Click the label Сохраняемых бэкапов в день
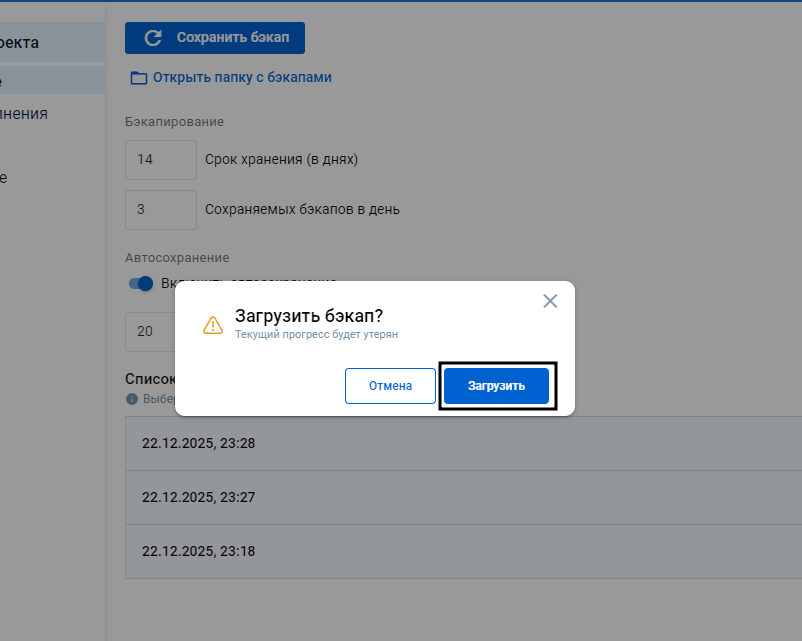 (x=302, y=210)
